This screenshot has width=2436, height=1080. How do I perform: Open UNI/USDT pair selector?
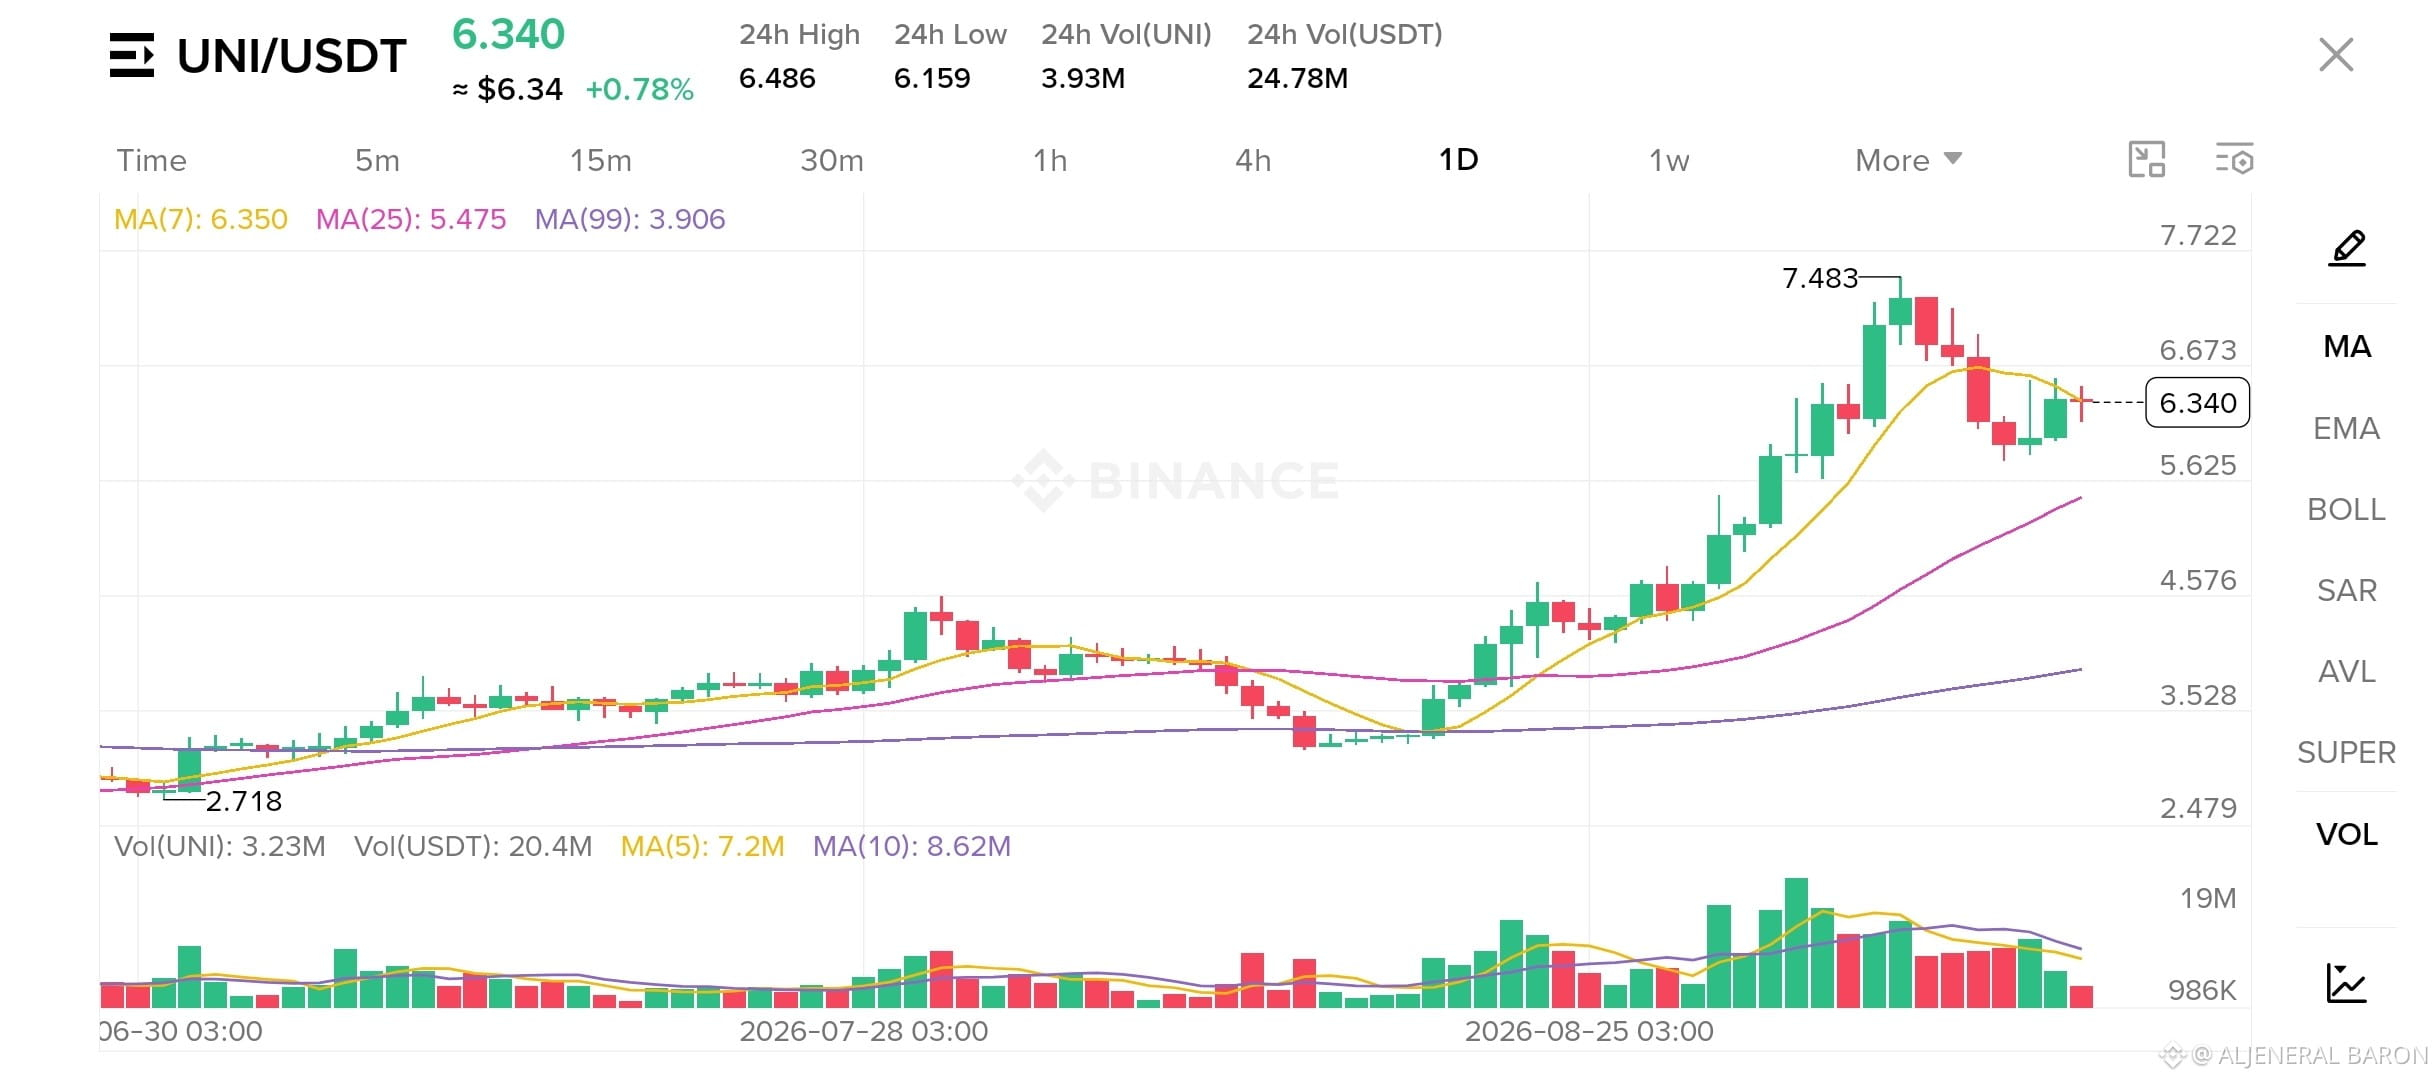pyautogui.click(x=291, y=56)
